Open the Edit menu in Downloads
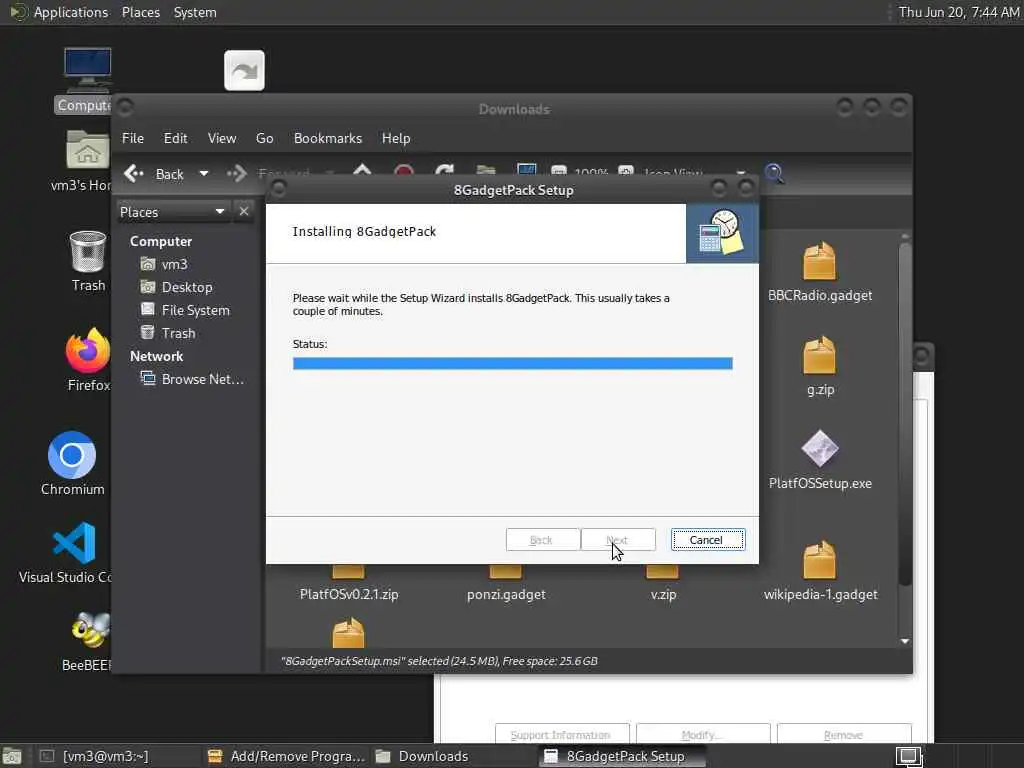Screen dimensions: 1024x768 [175, 138]
